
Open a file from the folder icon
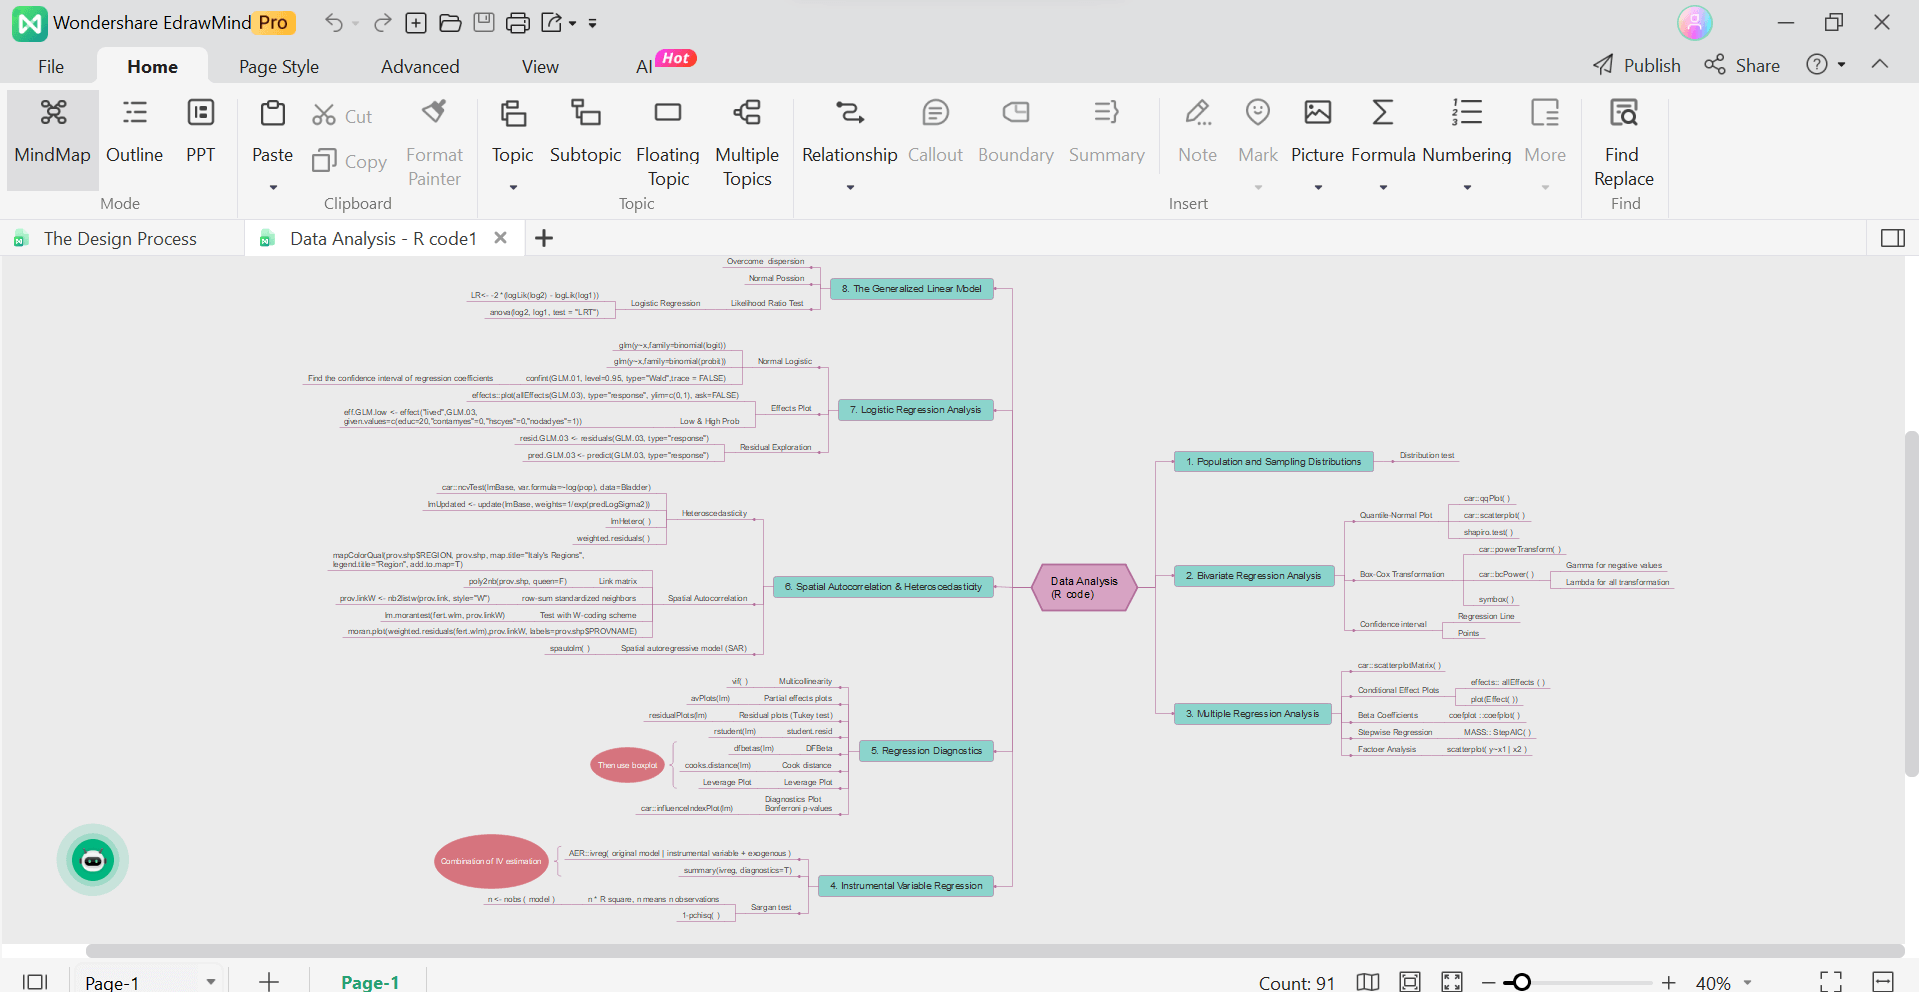(450, 22)
